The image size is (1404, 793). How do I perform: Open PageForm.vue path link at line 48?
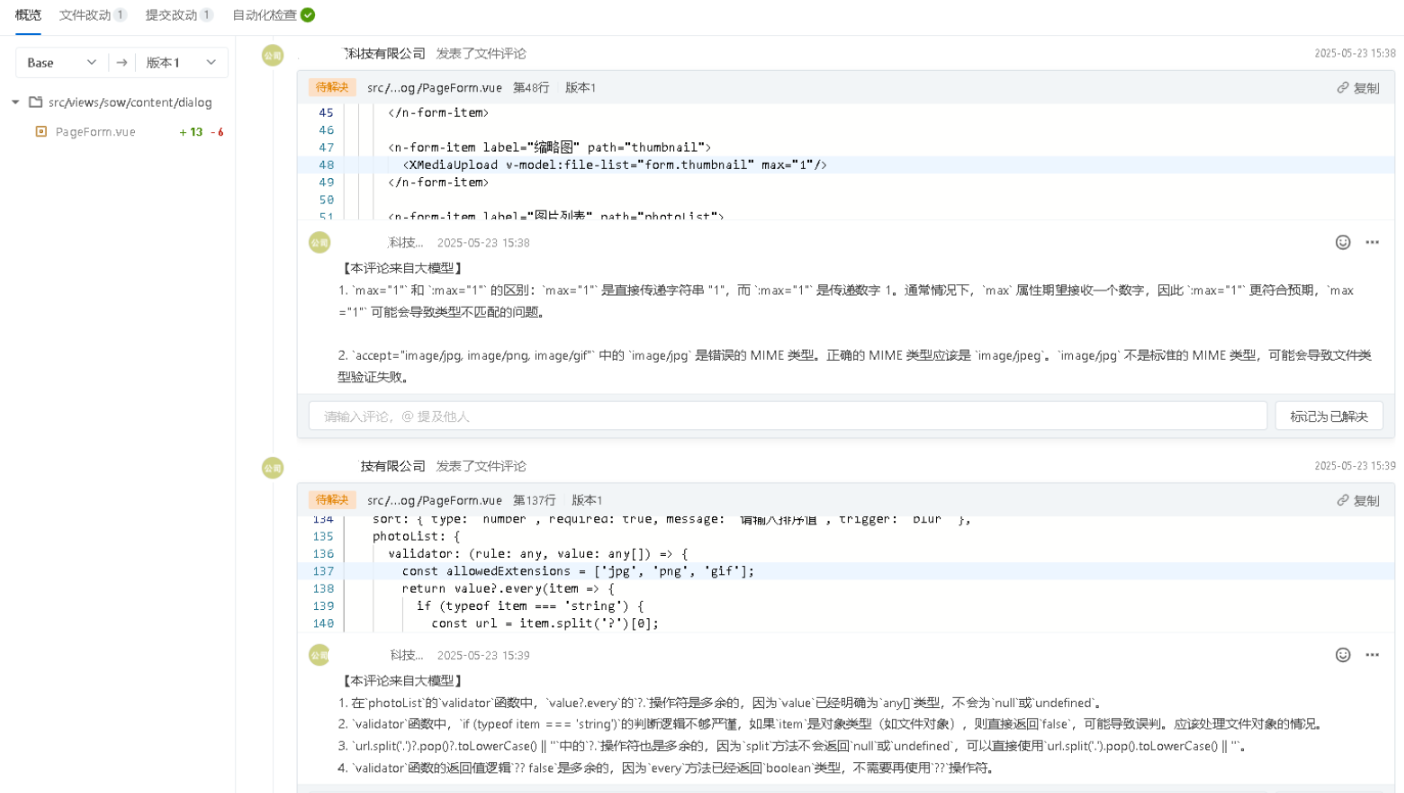tap(434, 88)
